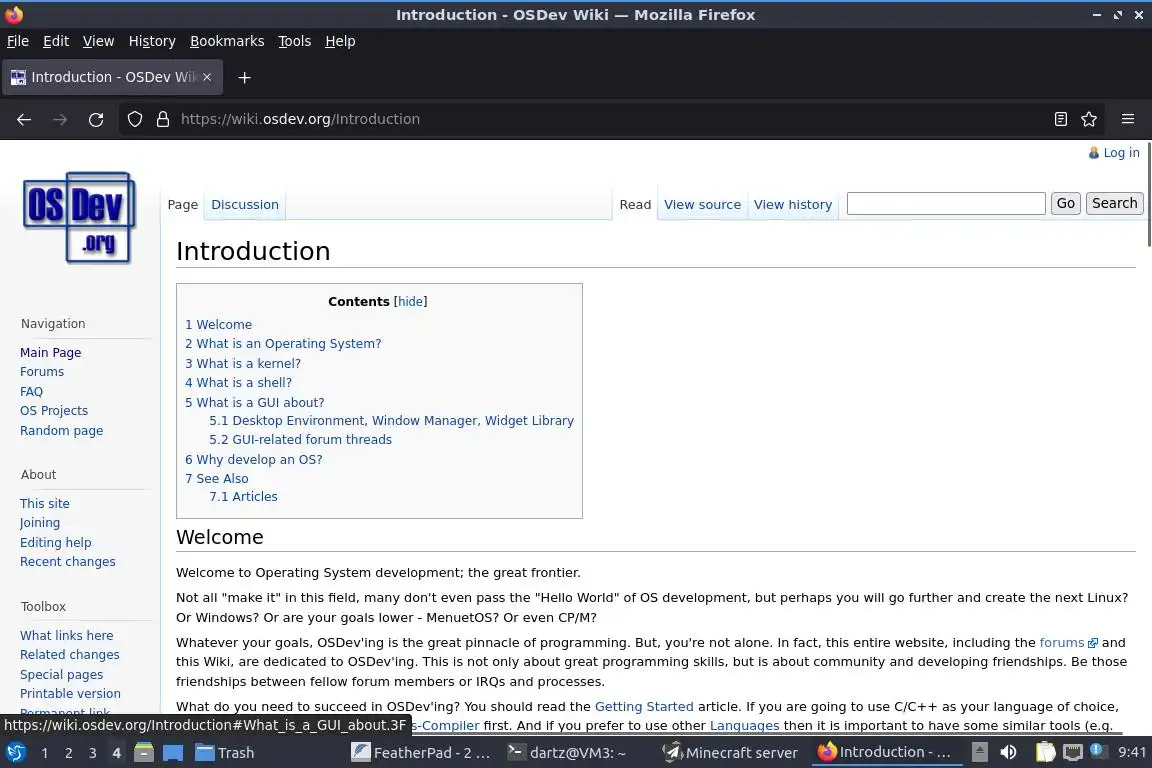Viewport: 1152px width, 768px height.
Task: Open the File menu
Action: click(18, 41)
